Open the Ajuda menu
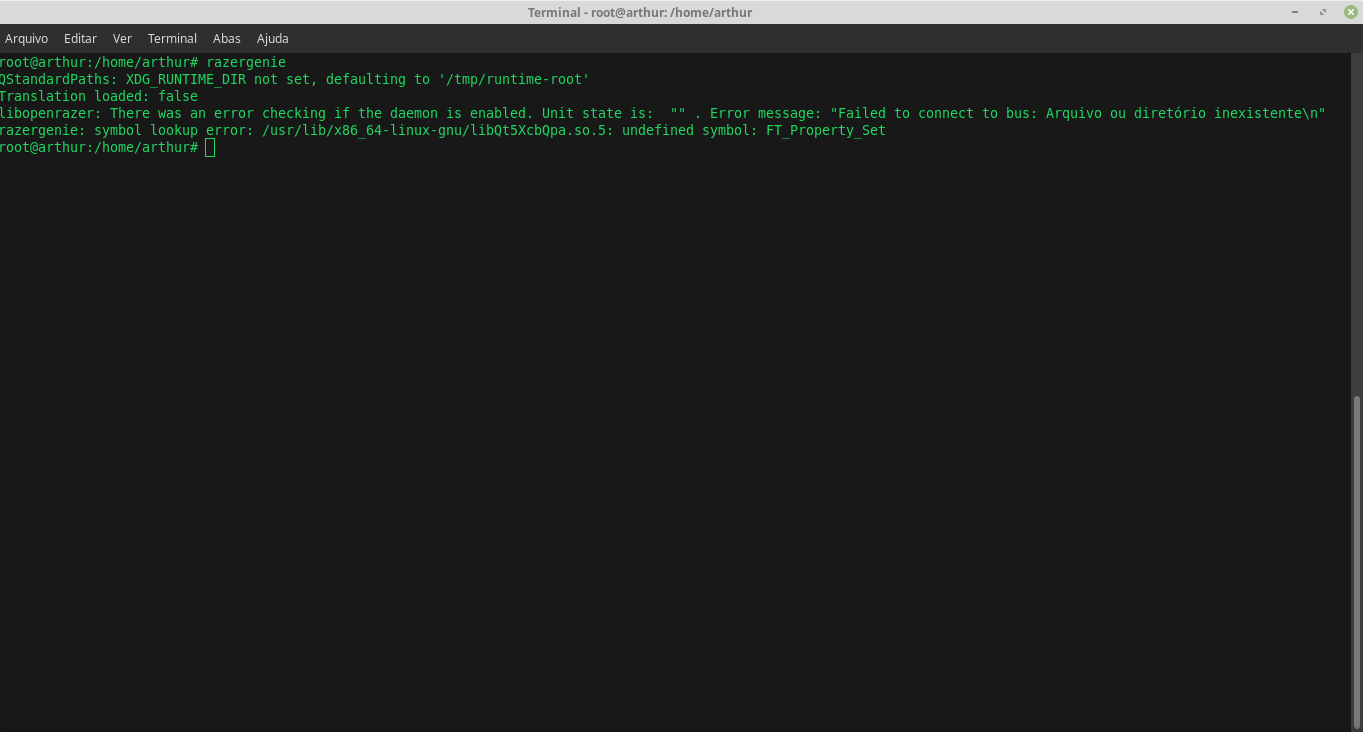Image resolution: width=1363 pixels, height=732 pixels. 272,38
